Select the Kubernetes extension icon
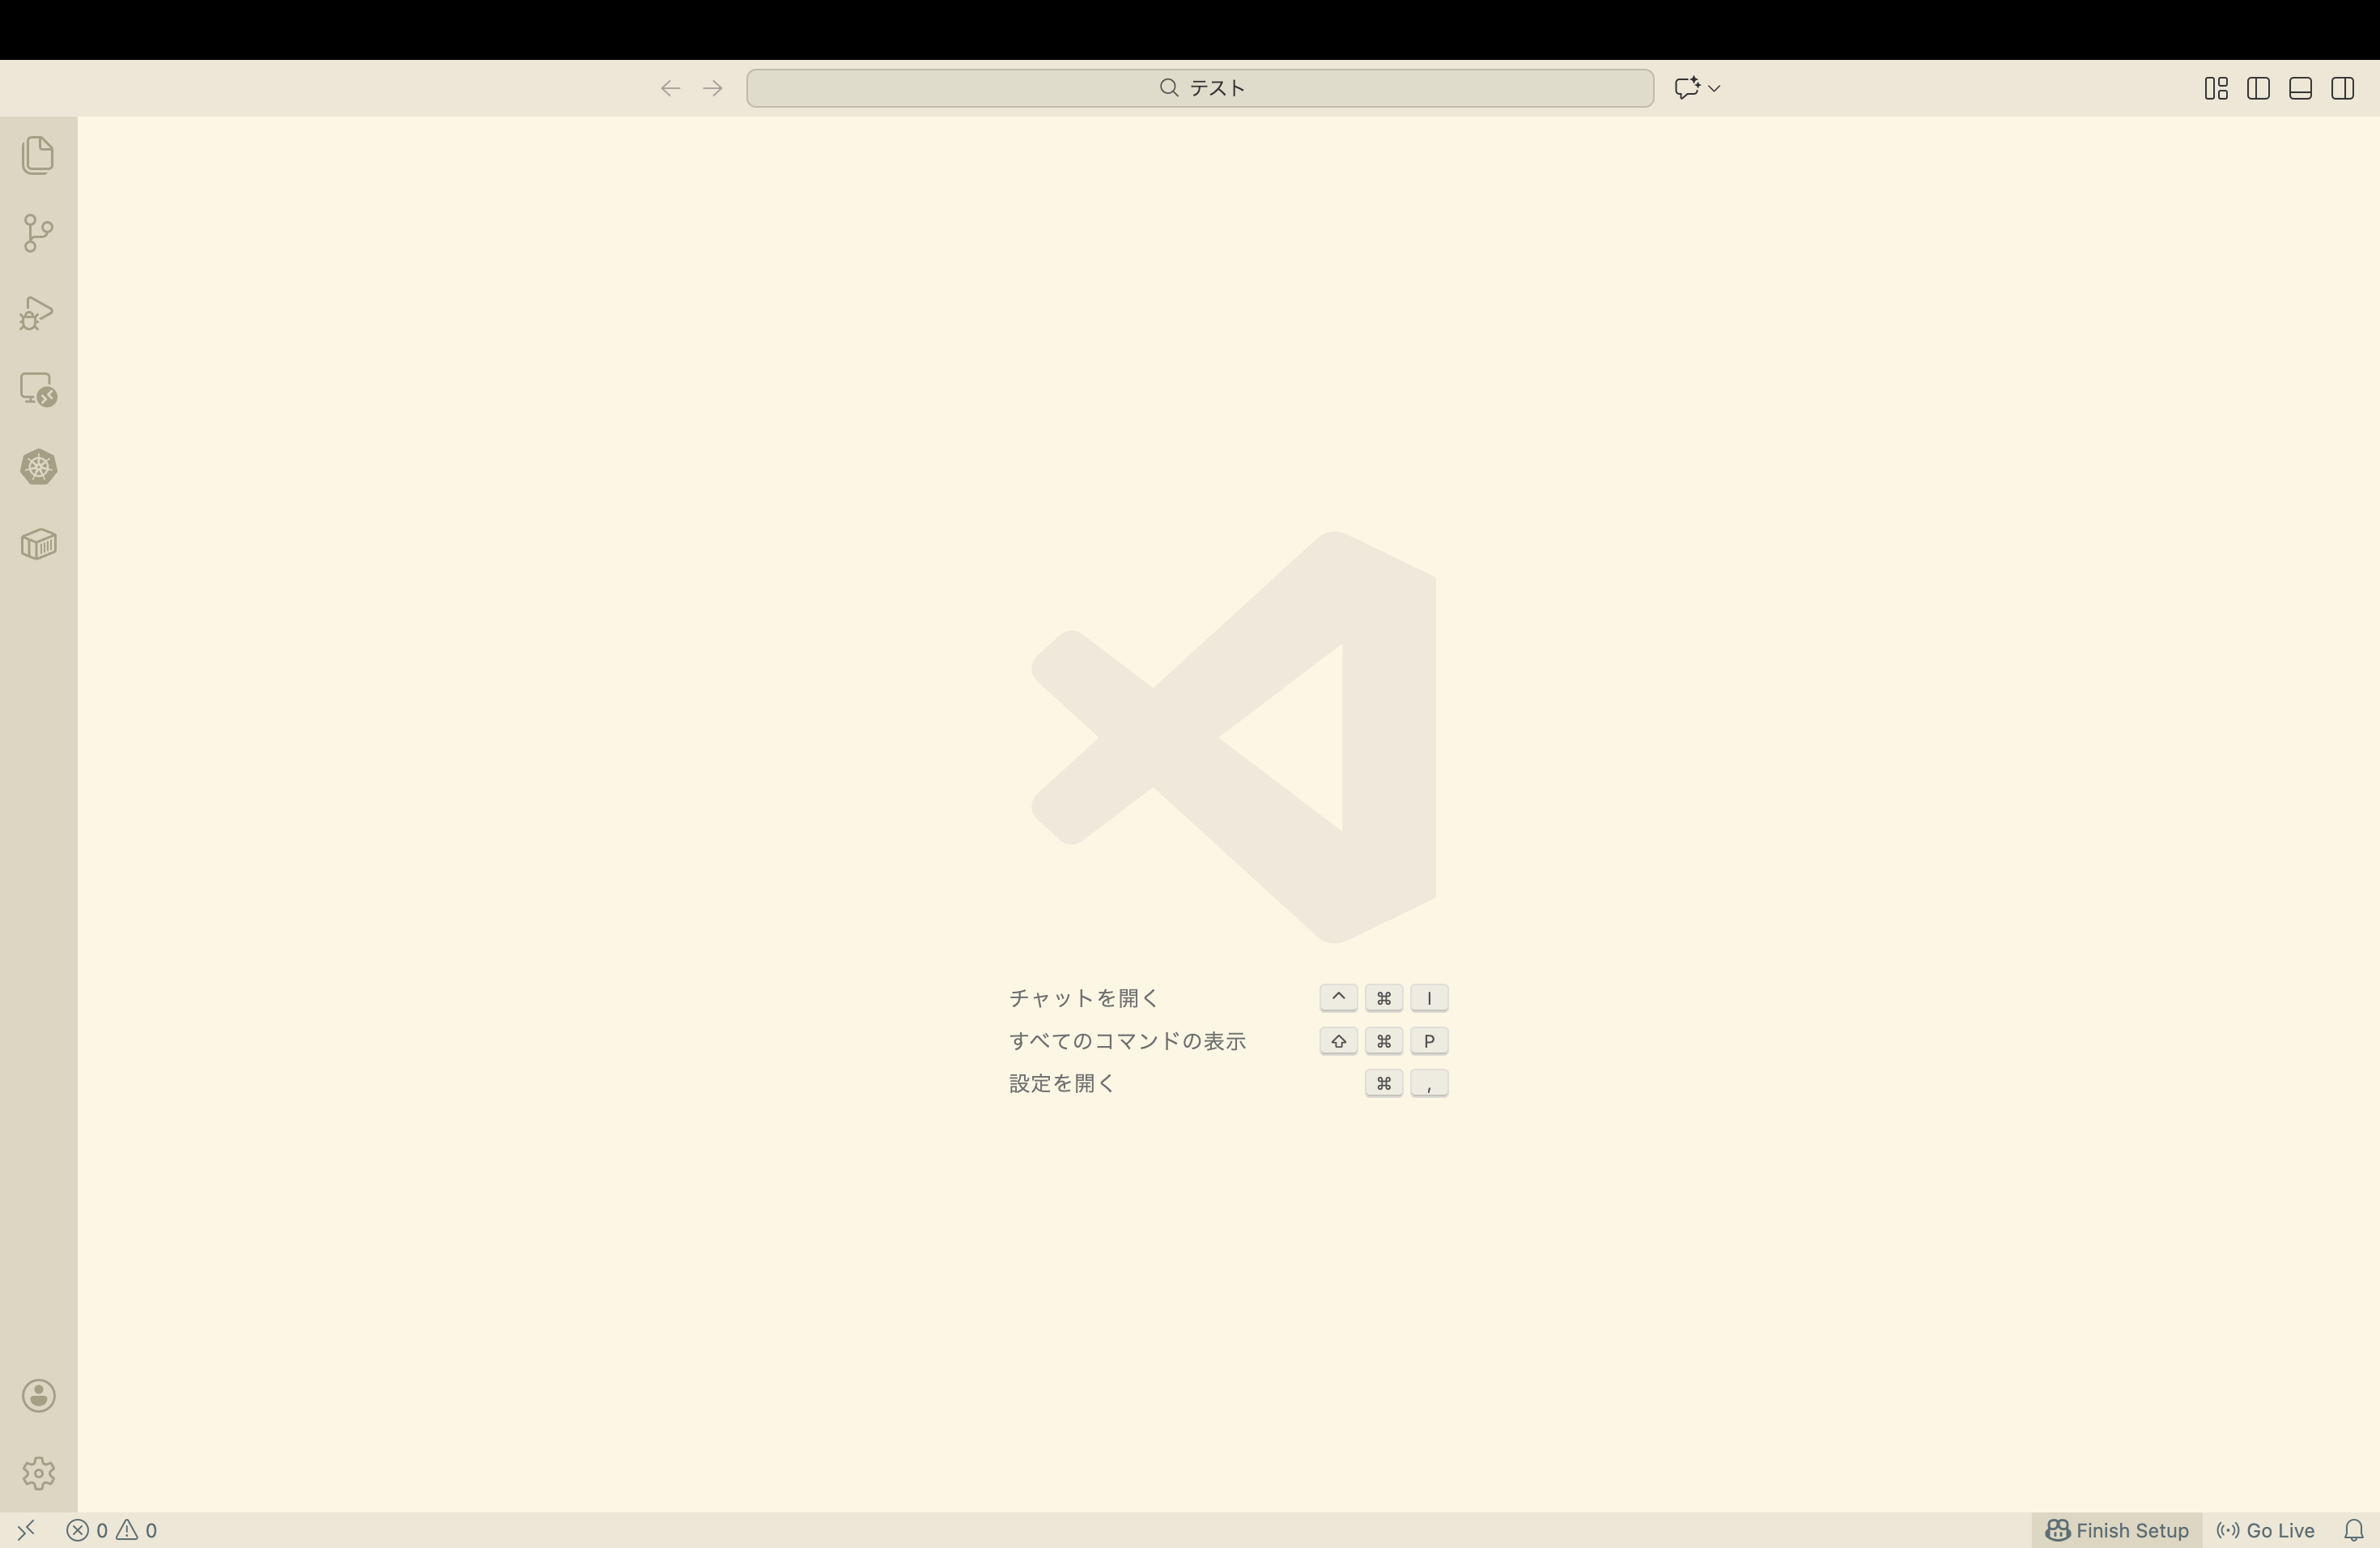2380x1548 pixels. pos(38,467)
